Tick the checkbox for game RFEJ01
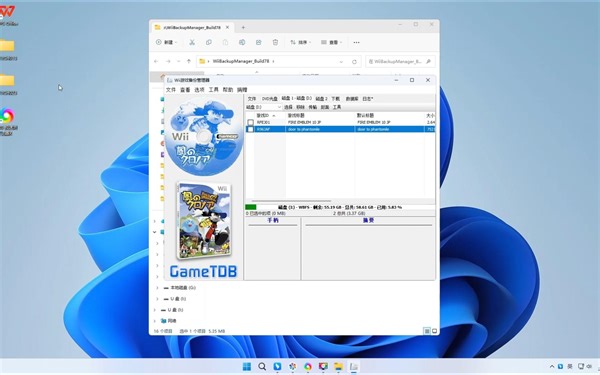This screenshot has height=375, width=600. [x=250, y=122]
